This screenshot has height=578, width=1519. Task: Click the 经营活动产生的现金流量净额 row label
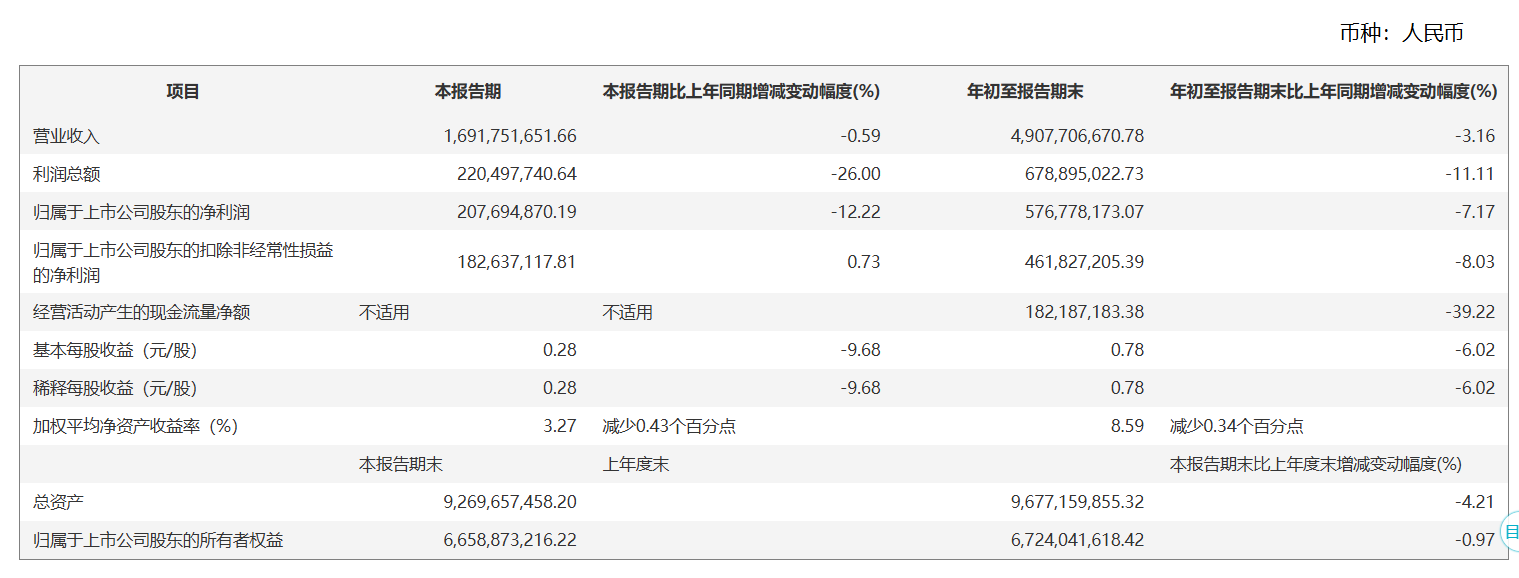click(141, 312)
